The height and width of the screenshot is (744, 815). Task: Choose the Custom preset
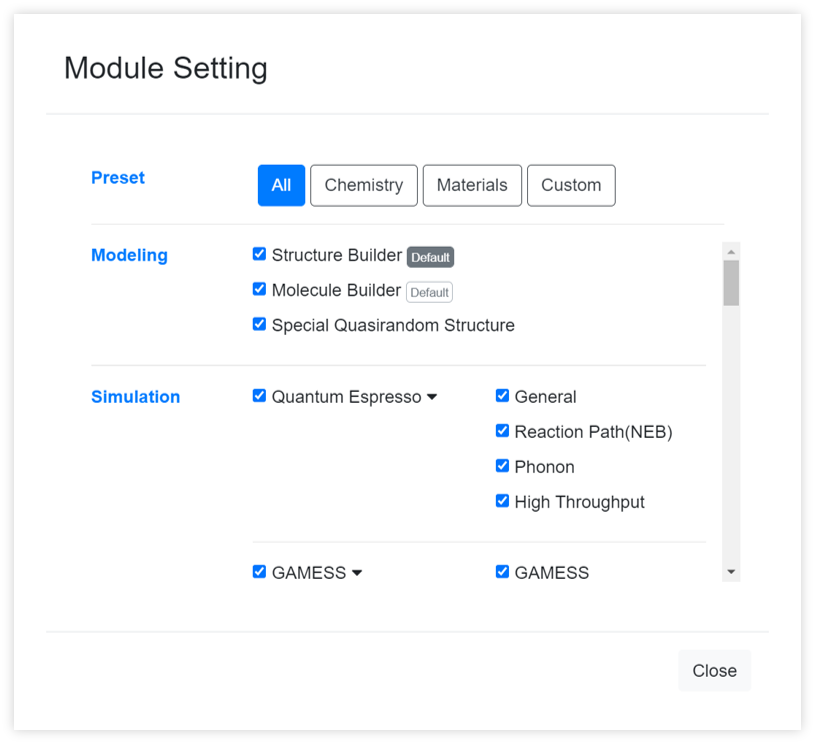pyautogui.click(x=571, y=185)
